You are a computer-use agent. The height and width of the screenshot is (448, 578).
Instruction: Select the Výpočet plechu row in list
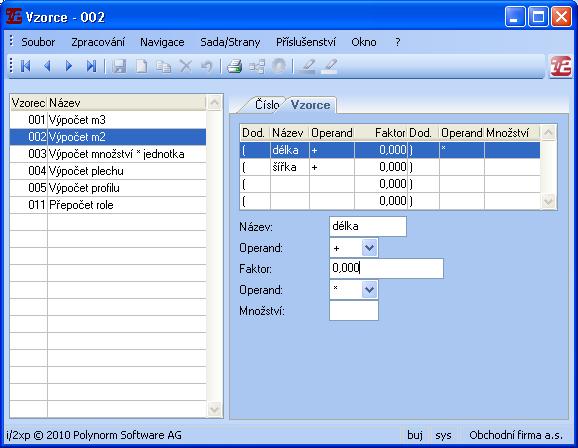click(108, 171)
